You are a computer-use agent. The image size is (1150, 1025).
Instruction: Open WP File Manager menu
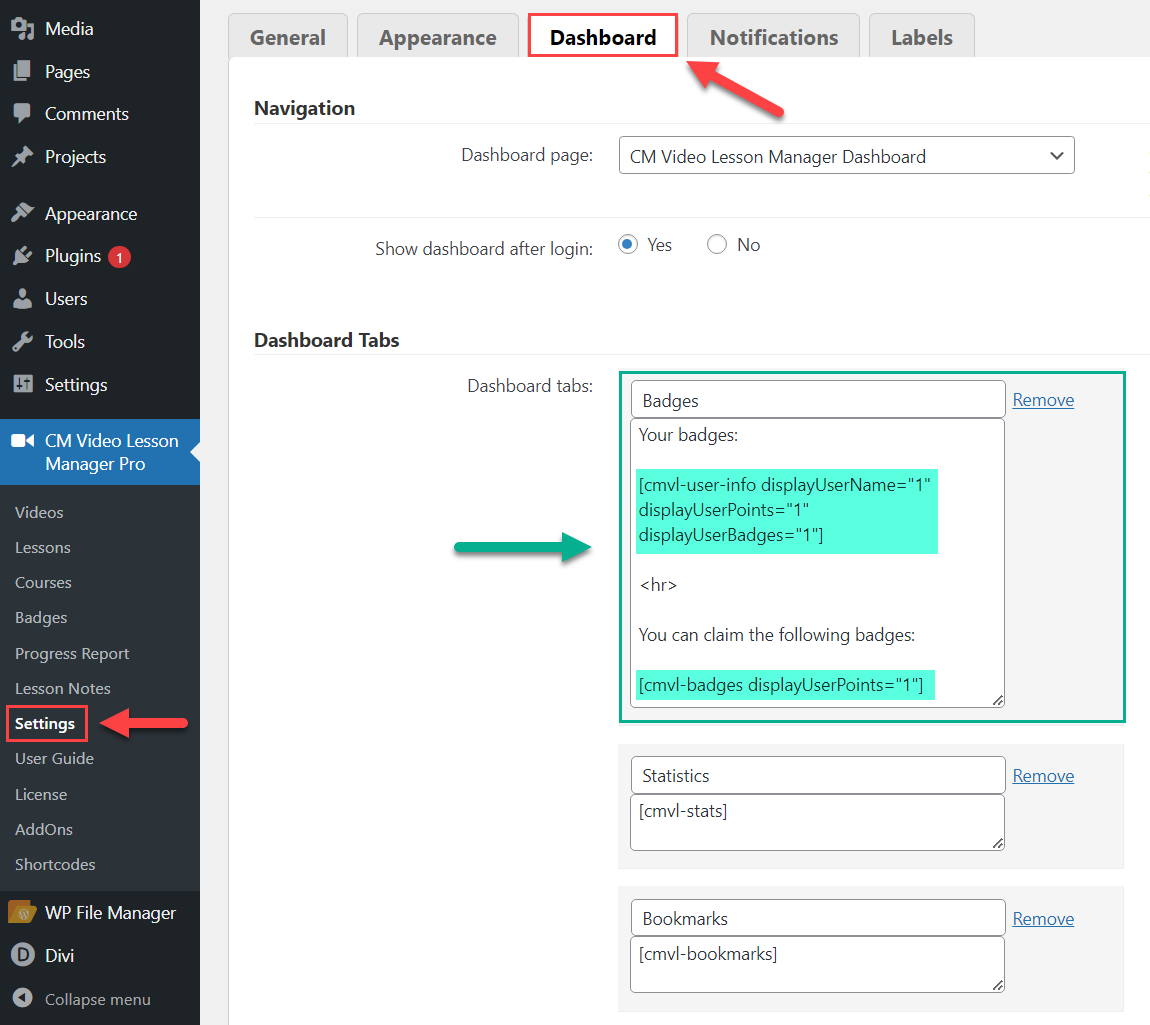point(110,912)
